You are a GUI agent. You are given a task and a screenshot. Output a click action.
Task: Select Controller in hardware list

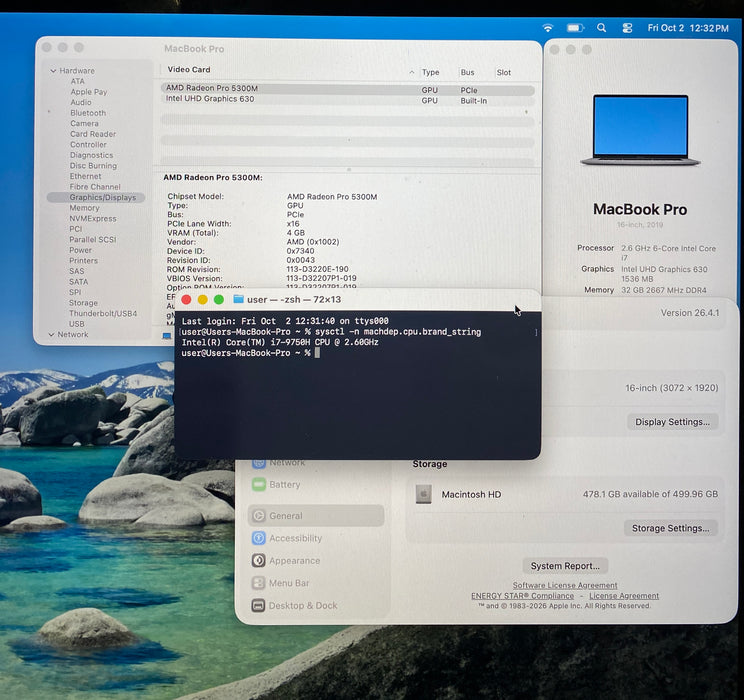[x=88, y=144]
